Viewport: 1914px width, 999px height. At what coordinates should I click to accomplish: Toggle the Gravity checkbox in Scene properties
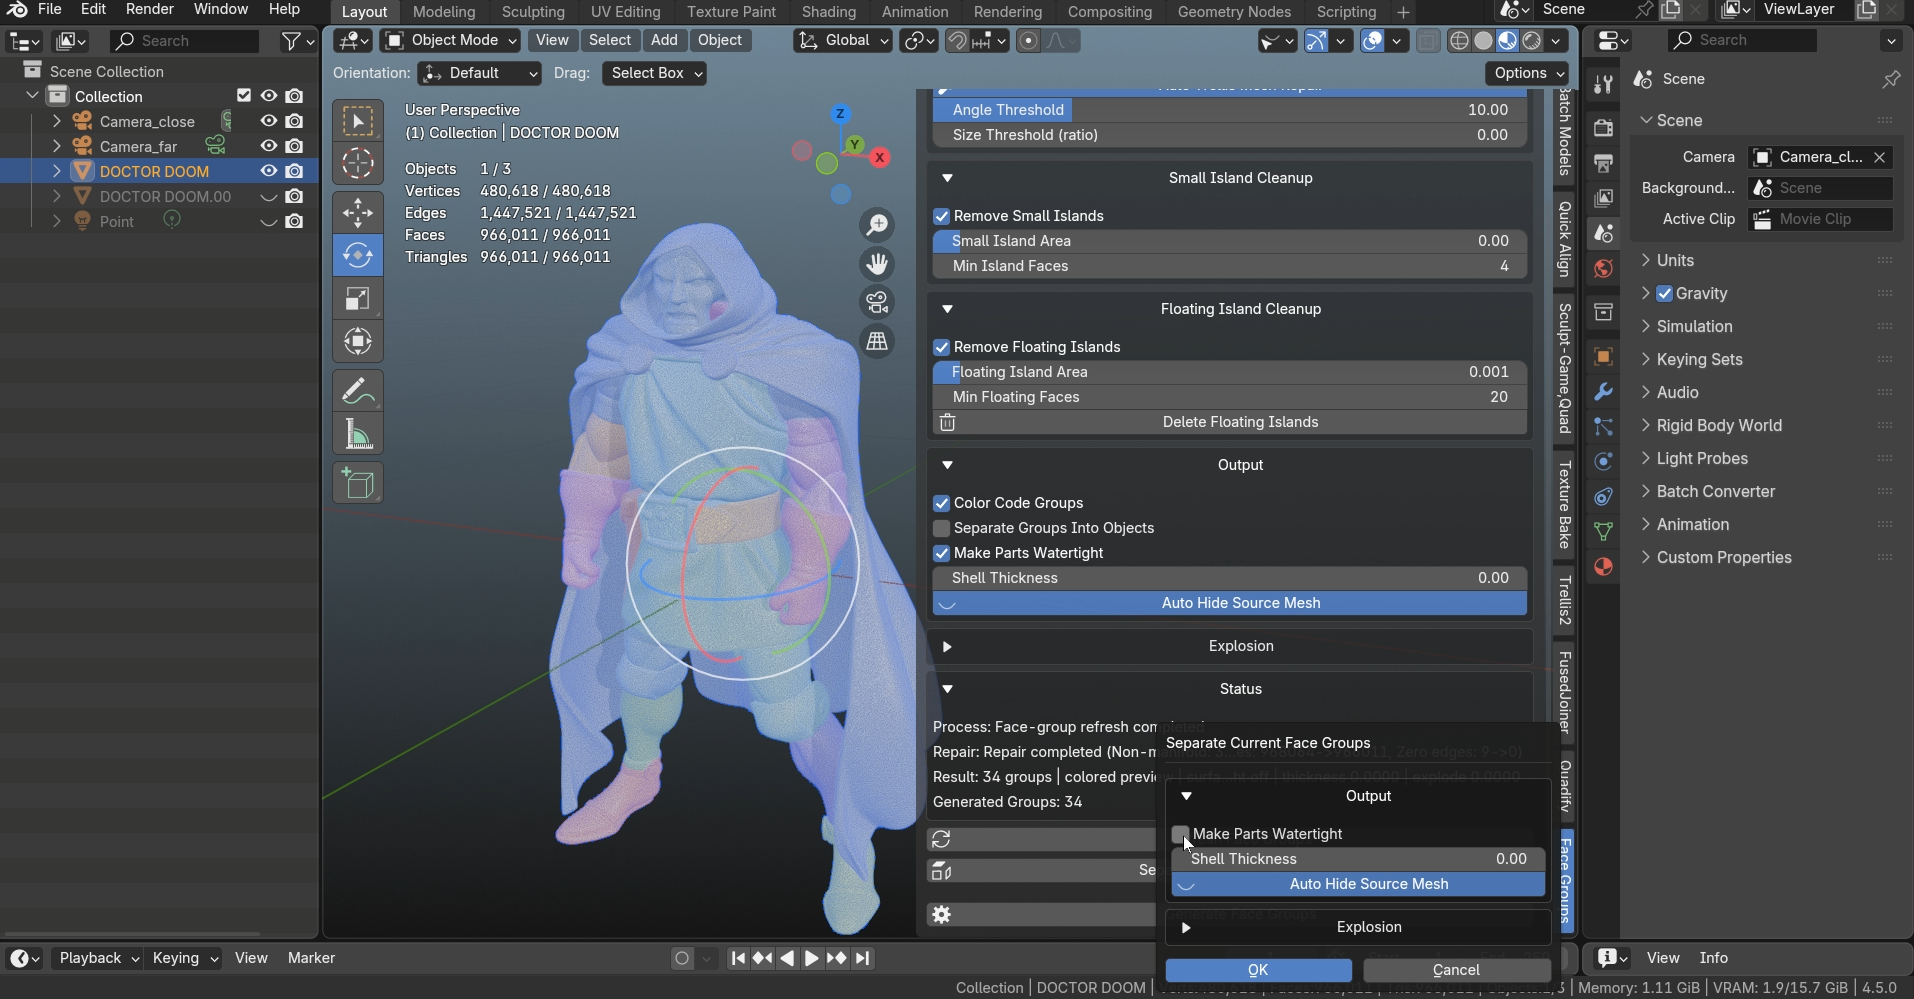tap(1665, 293)
